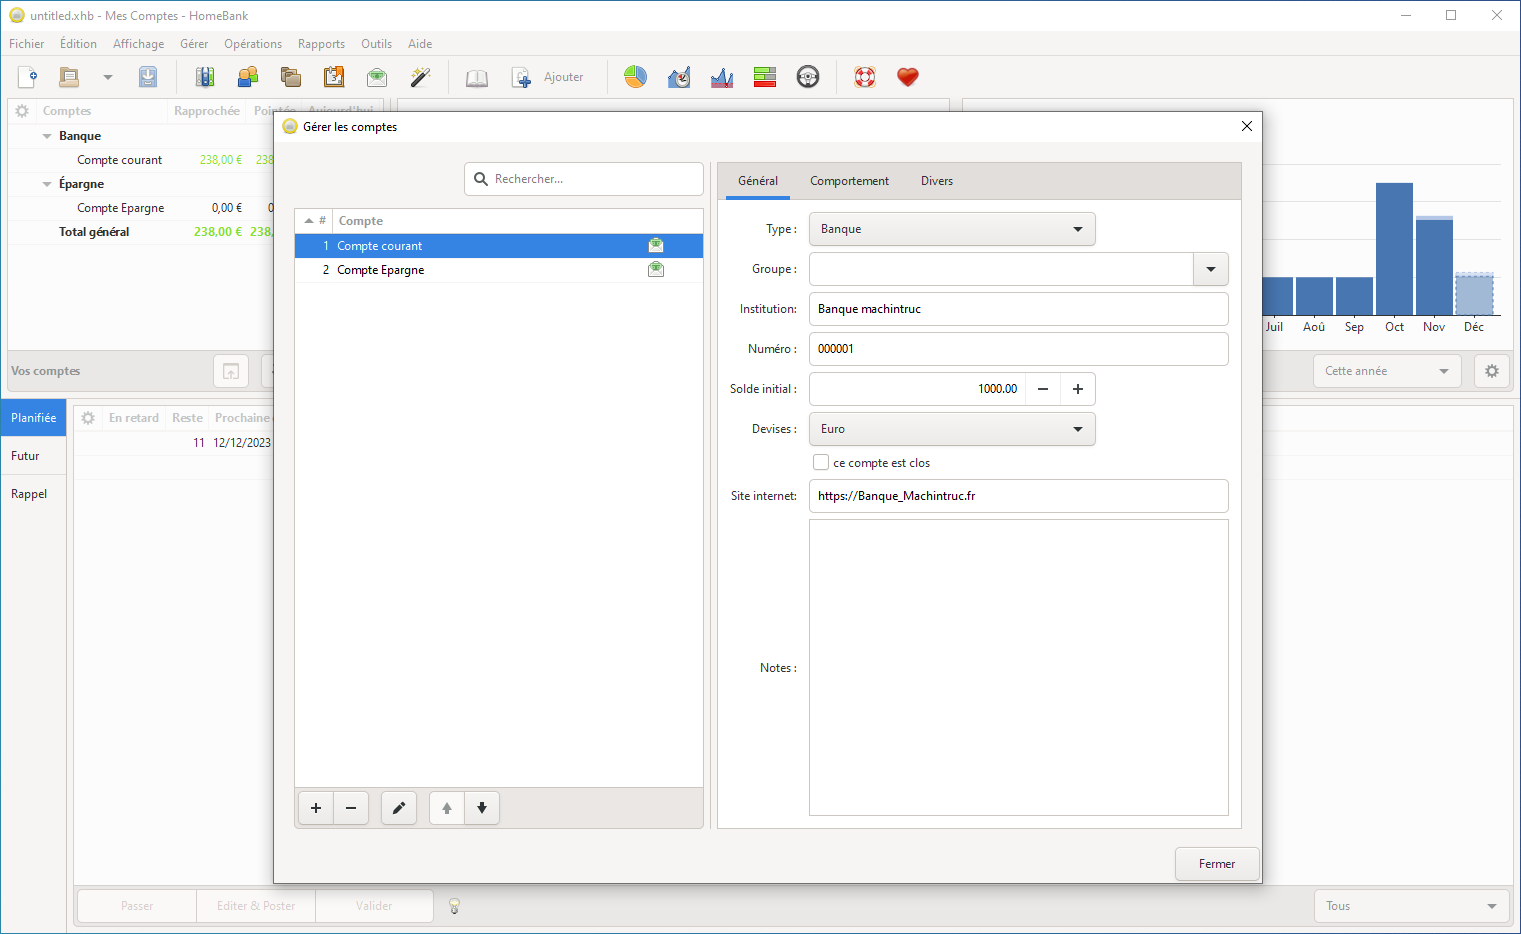
Task: Click the add account plus button
Action: coord(316,808)
